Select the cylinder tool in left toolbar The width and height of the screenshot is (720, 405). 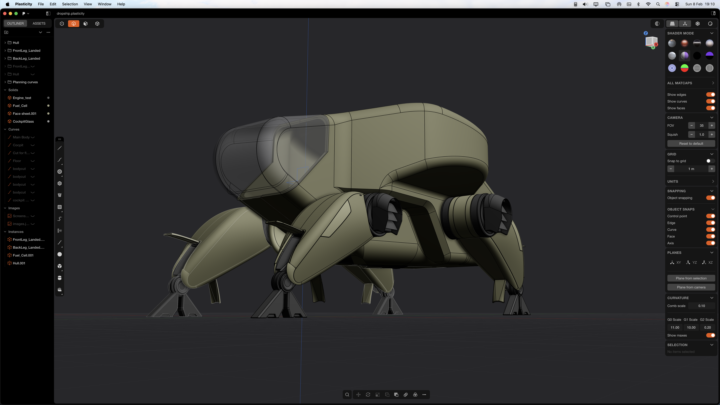pyautogui.click(x=60, y=278)
